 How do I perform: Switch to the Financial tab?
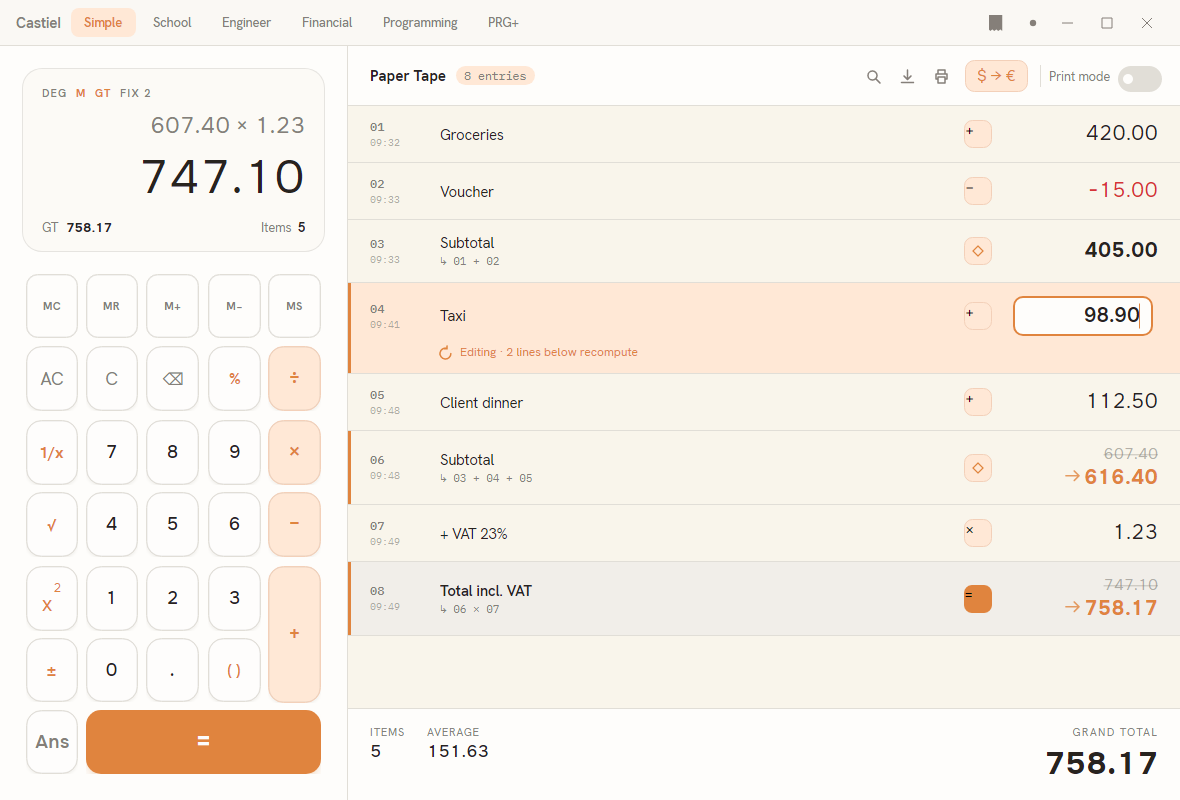pos(327,23)
